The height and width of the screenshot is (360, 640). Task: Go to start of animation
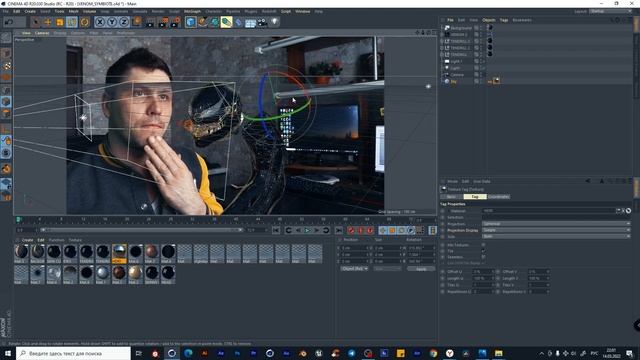point(276,231)
